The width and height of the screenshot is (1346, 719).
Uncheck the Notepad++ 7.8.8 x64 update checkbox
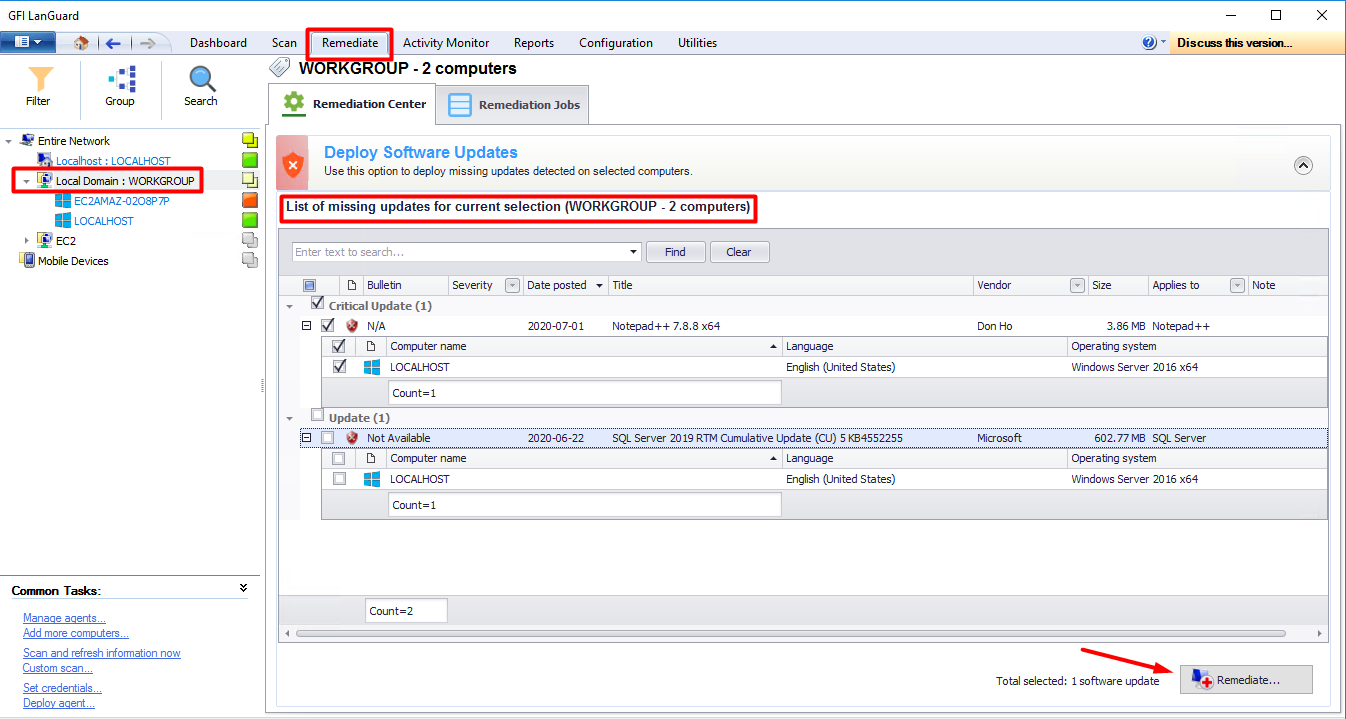click(328, 325)
